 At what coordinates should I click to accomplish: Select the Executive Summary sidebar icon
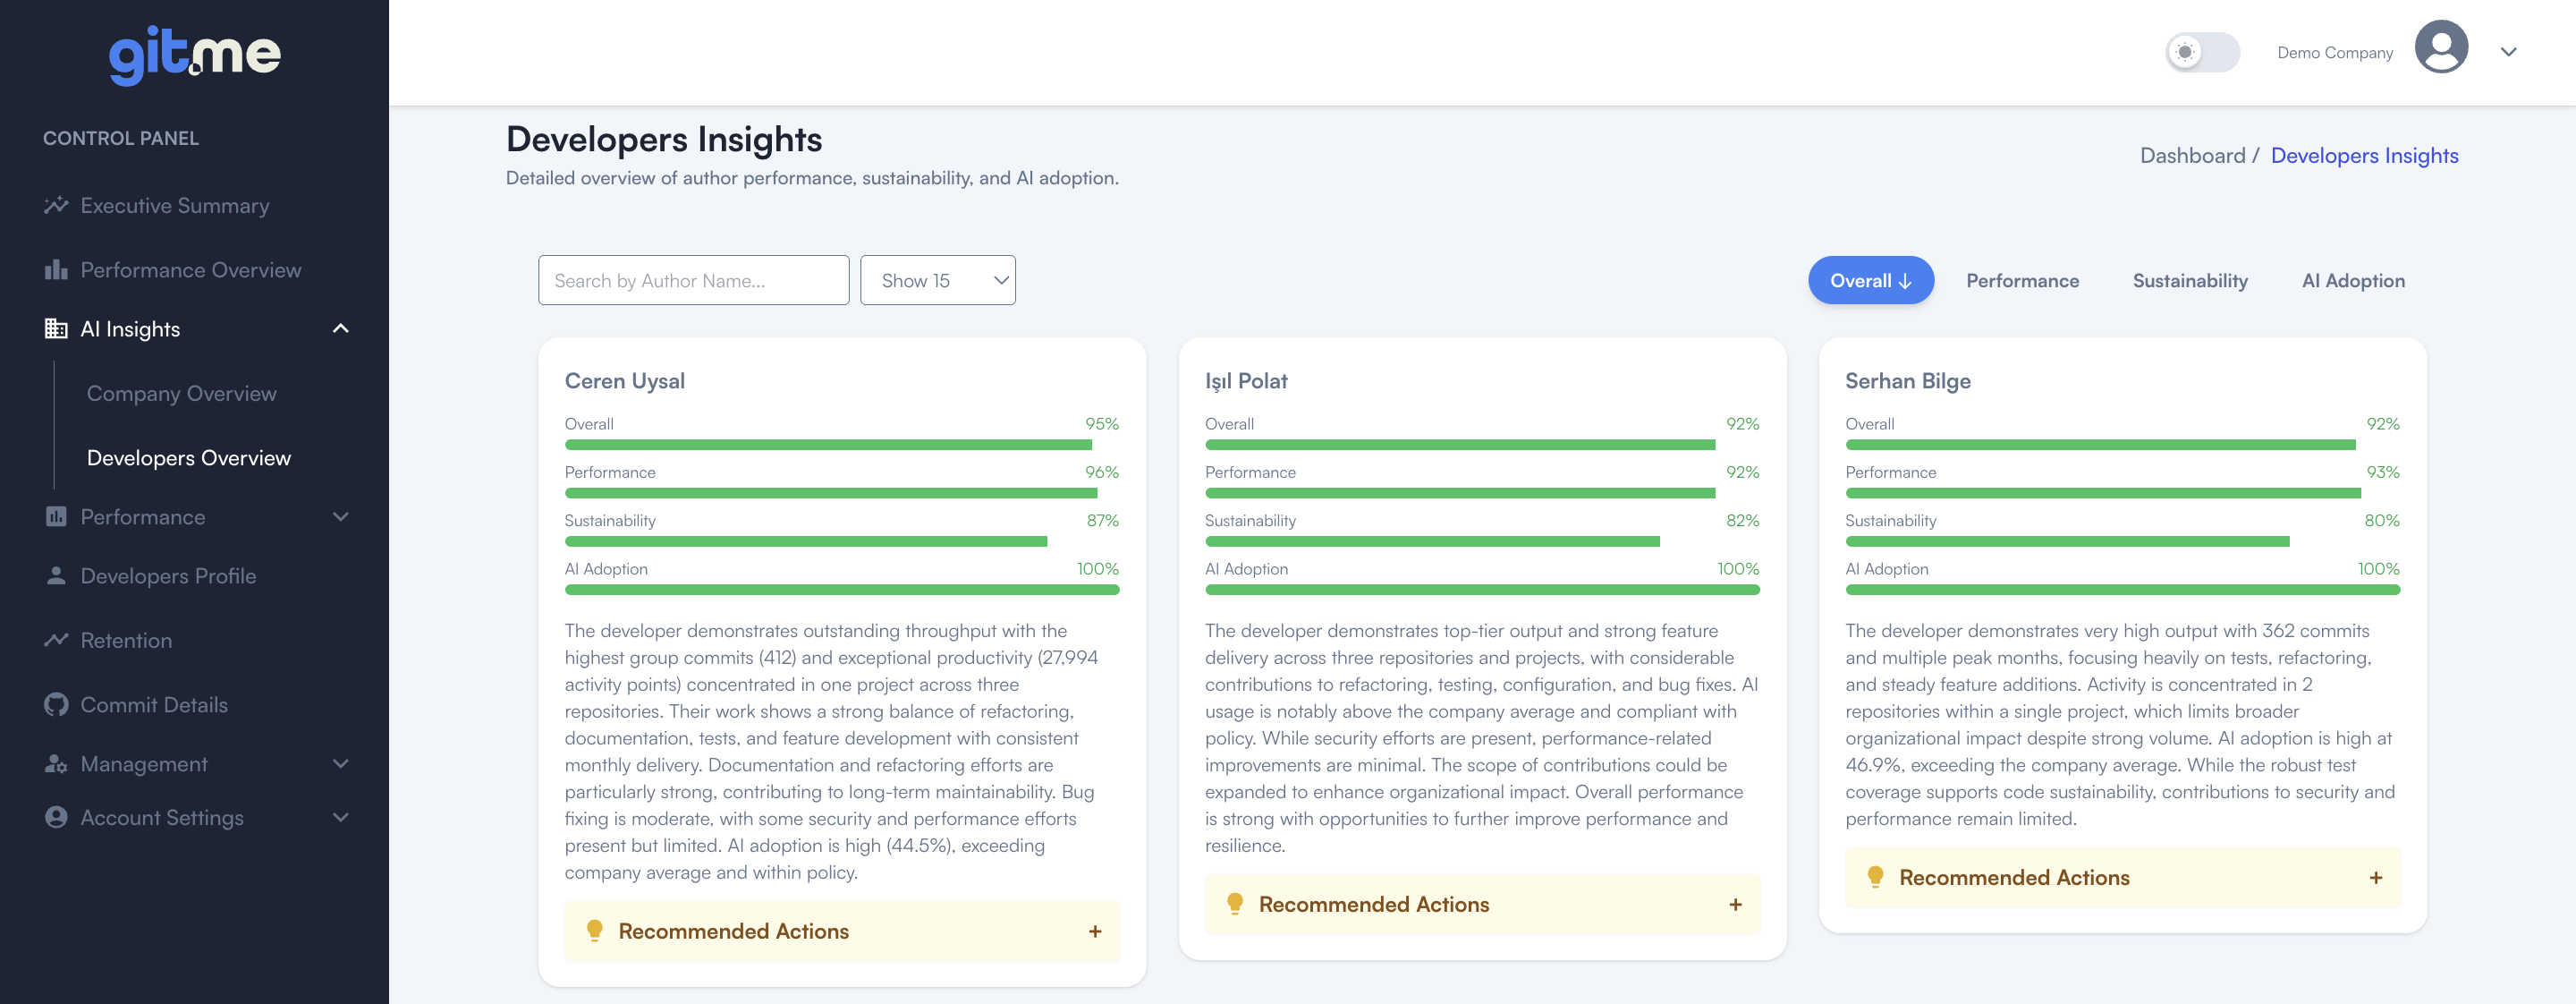tap(57, 205)
